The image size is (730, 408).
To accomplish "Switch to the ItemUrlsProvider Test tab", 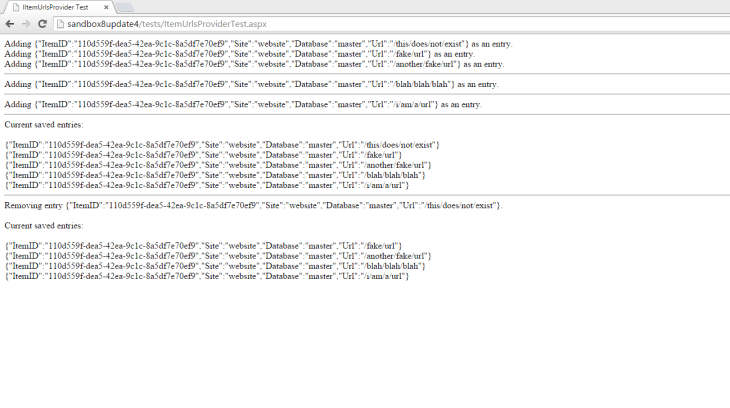I will [x=55, y=7].
